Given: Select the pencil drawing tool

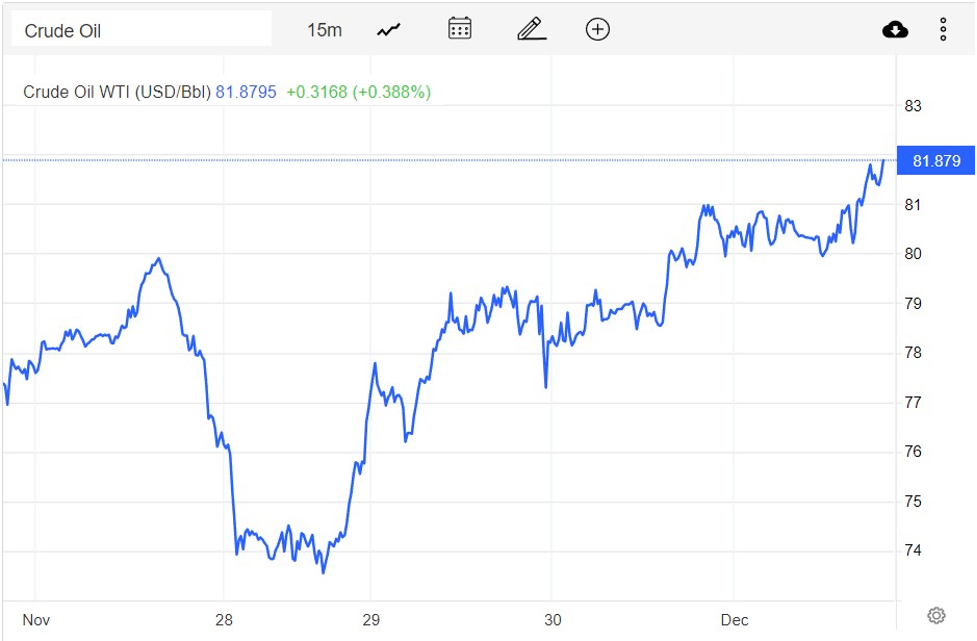Looking at the screenshot, I should [x=531, y=30].
